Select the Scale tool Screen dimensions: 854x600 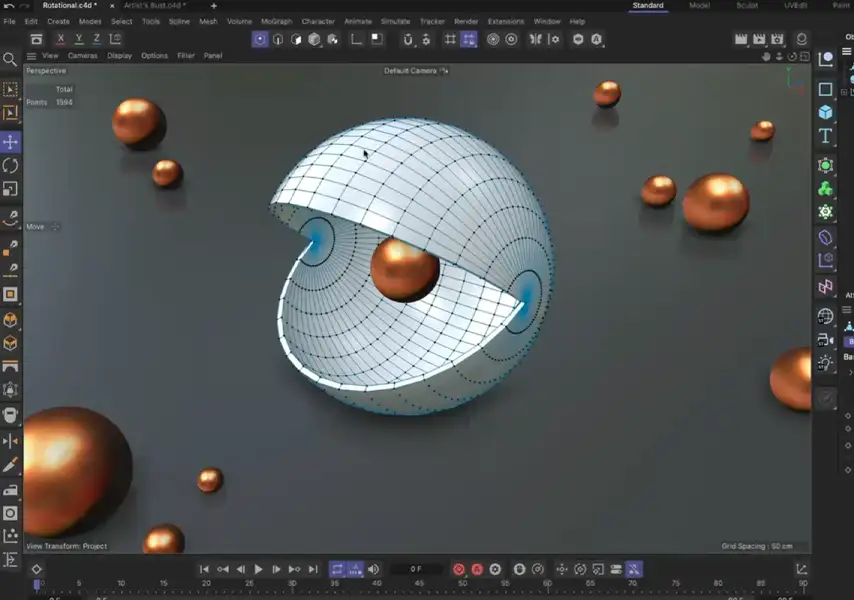[10, 190]
